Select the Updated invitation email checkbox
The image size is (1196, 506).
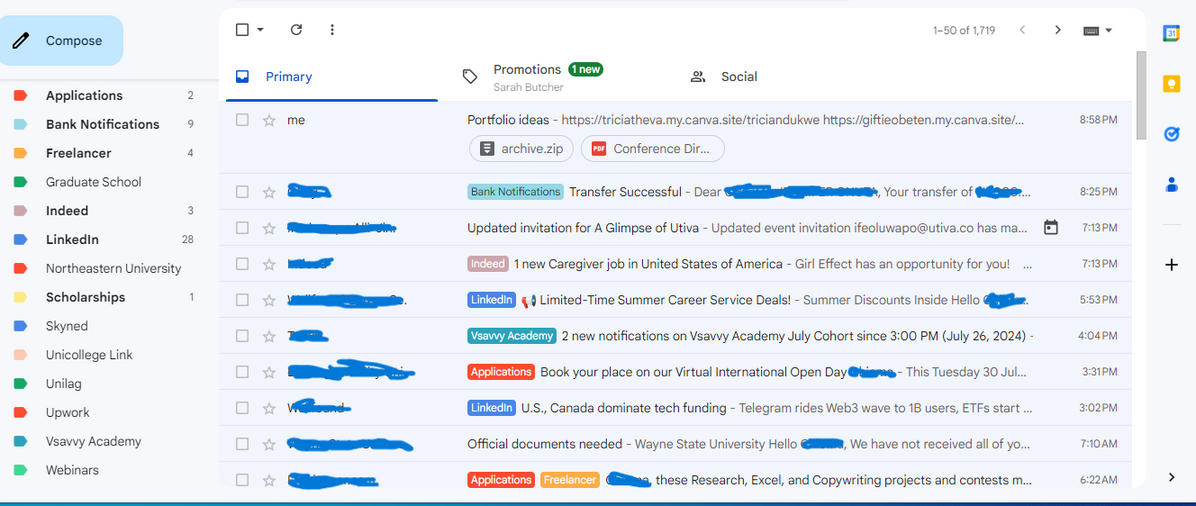pos(242,227)
